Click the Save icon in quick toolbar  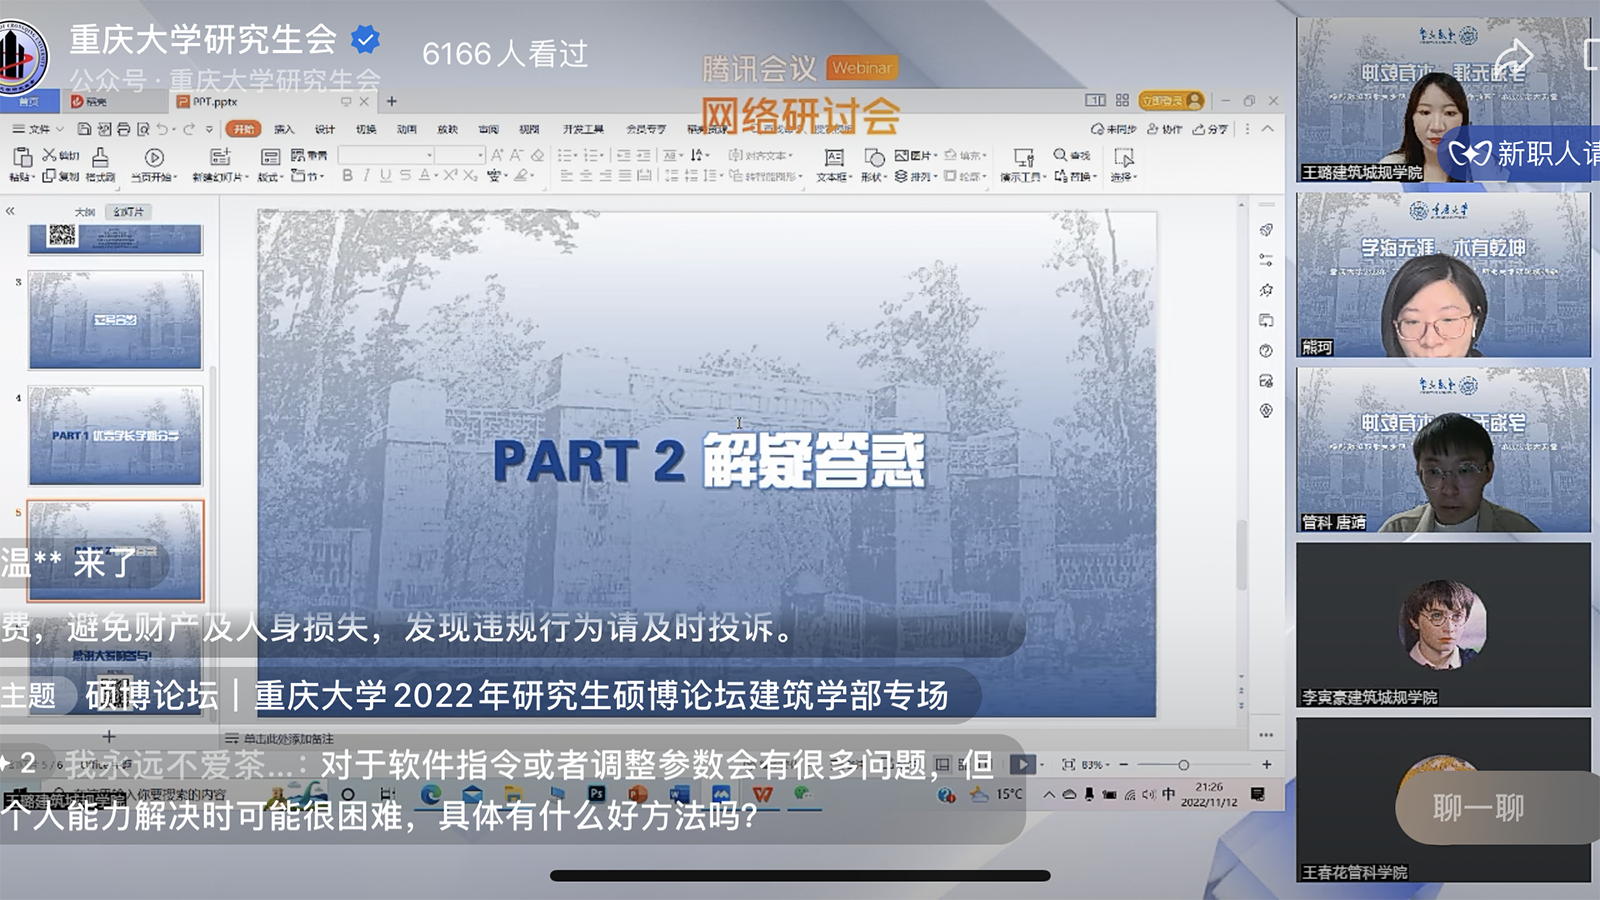85,129
